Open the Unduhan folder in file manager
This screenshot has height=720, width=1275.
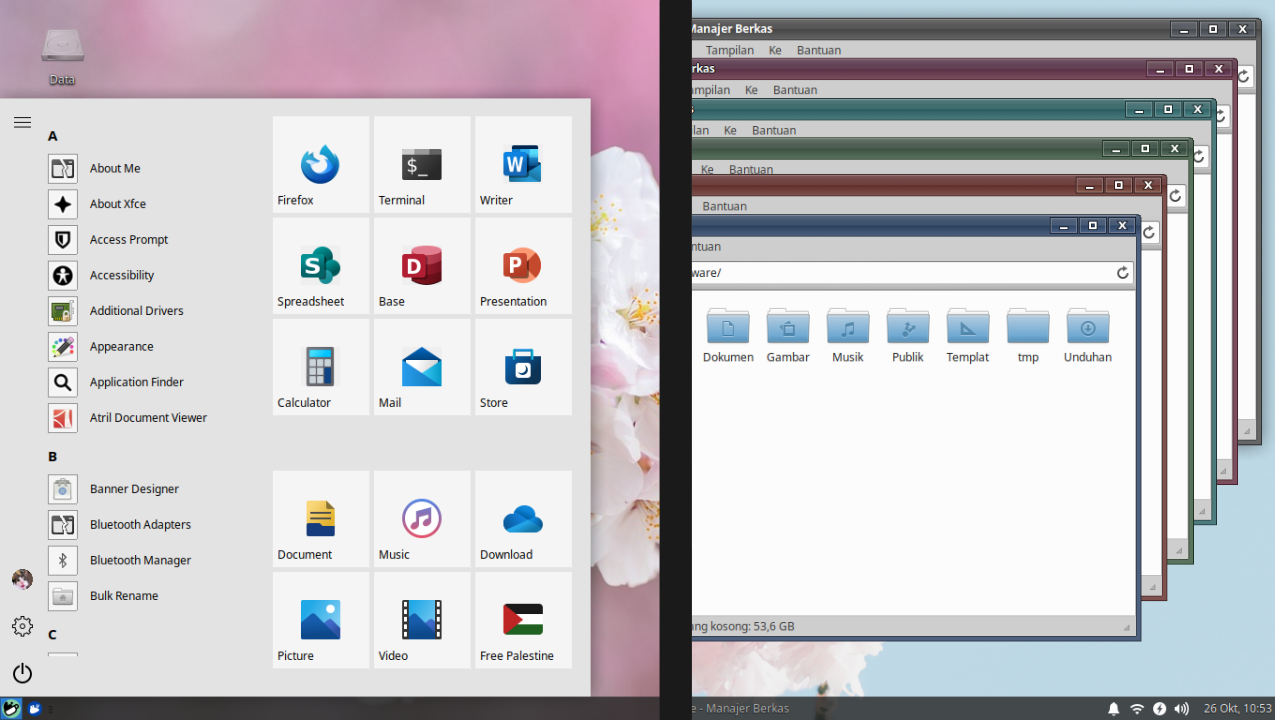coord(1088,336)
